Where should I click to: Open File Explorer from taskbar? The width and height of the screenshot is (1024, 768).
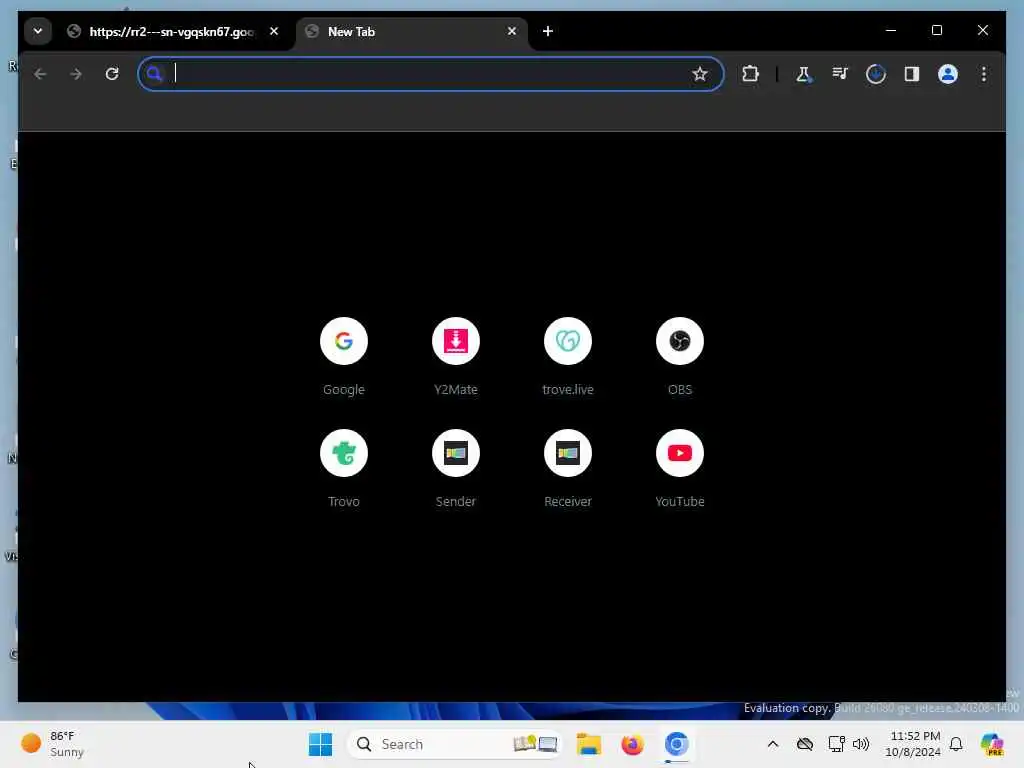click(588, 744)
